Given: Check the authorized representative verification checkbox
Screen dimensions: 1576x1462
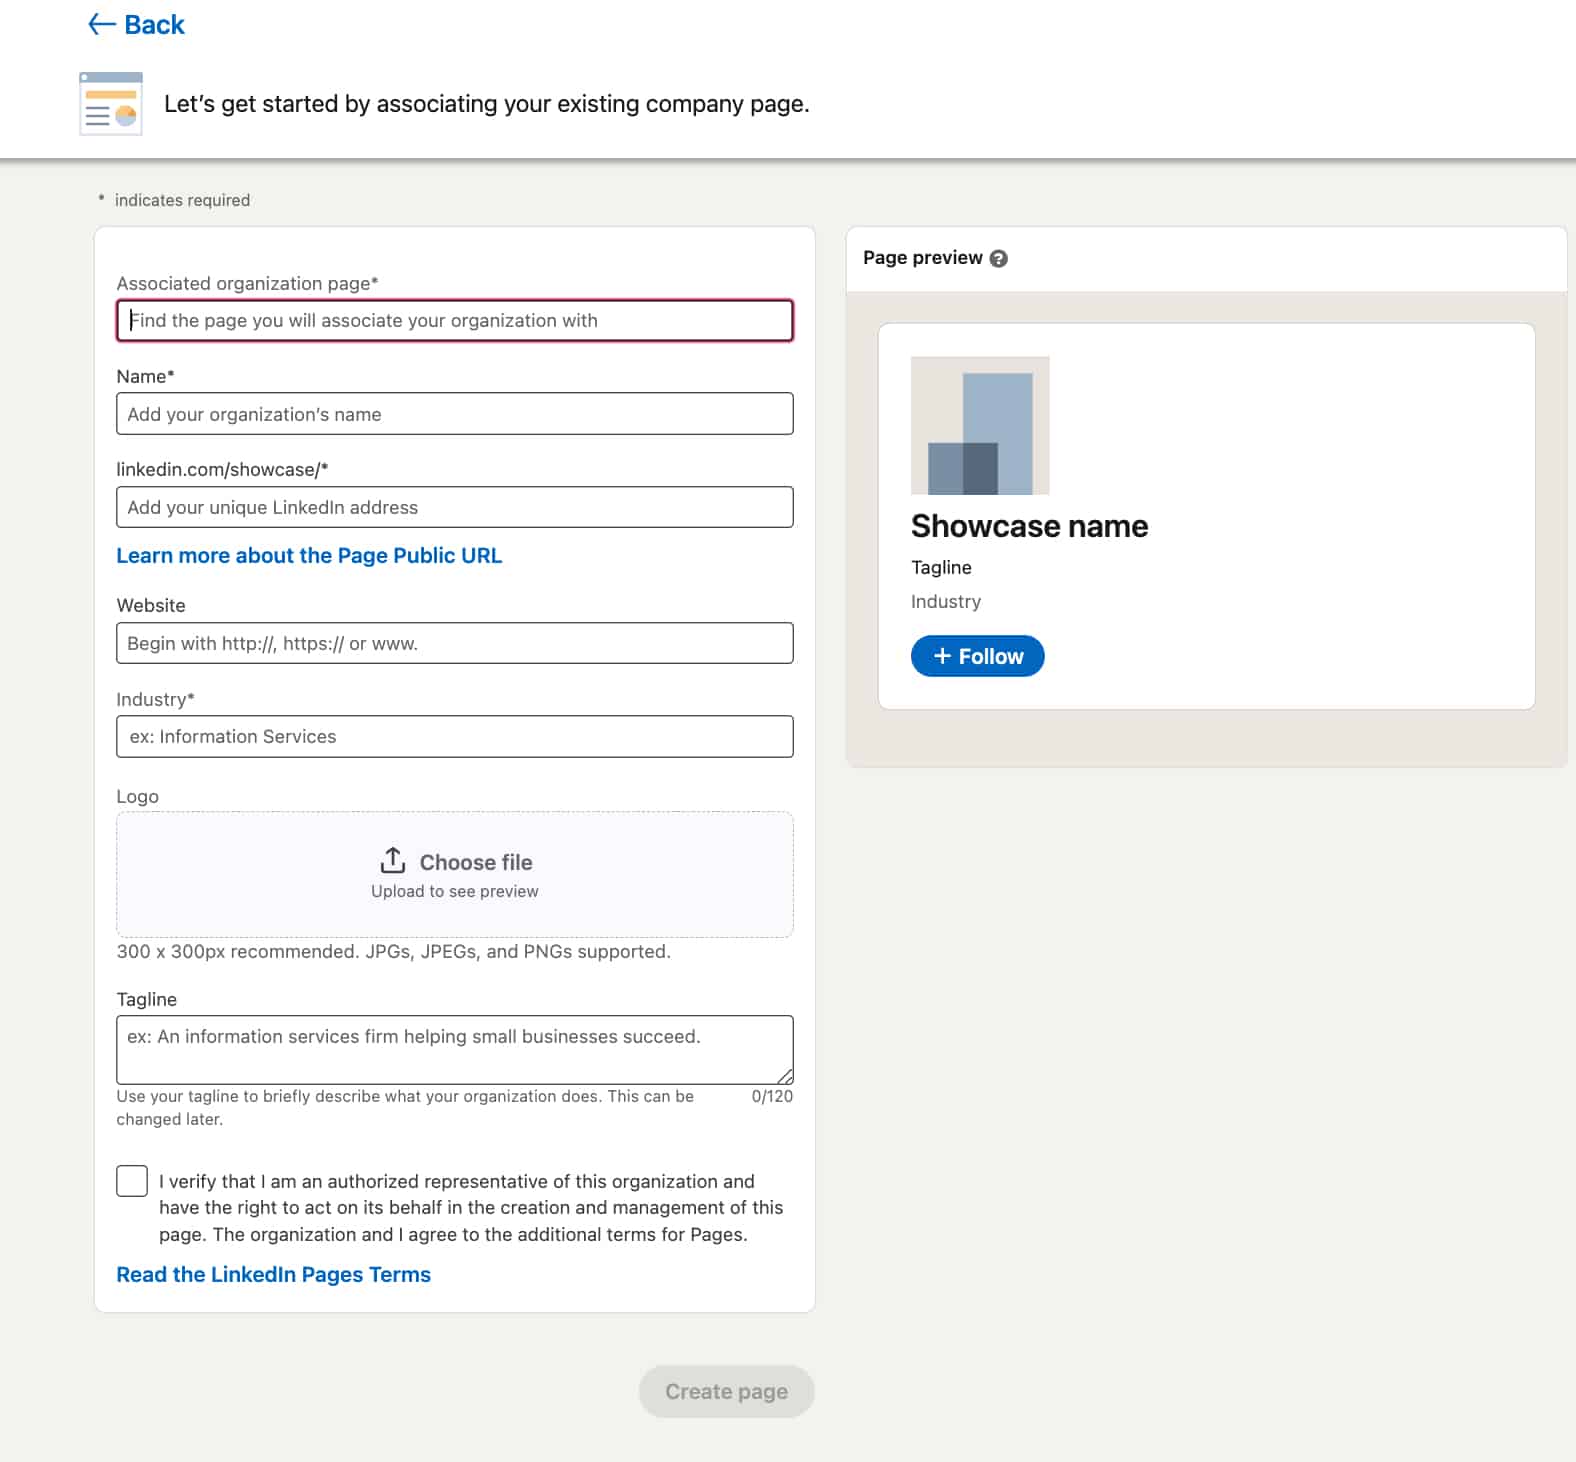Looking at the screenshot, I should [131, 1180].
